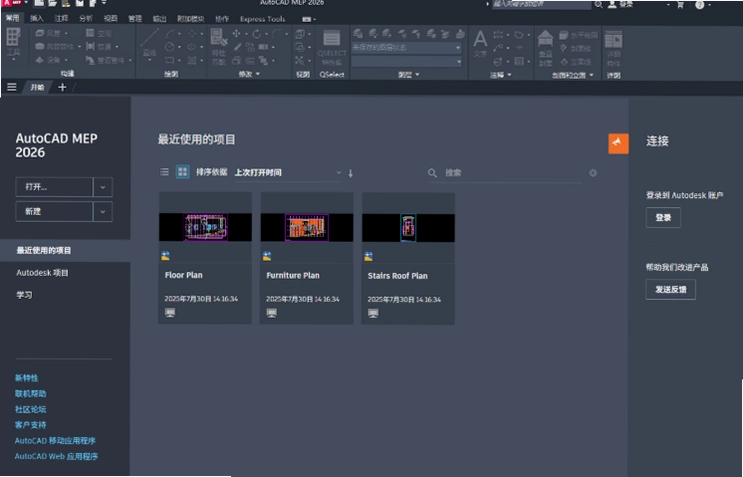Open the hamburger file tab menu
The height and width of the screenshot is (477, 743).
tap(12, 87)
